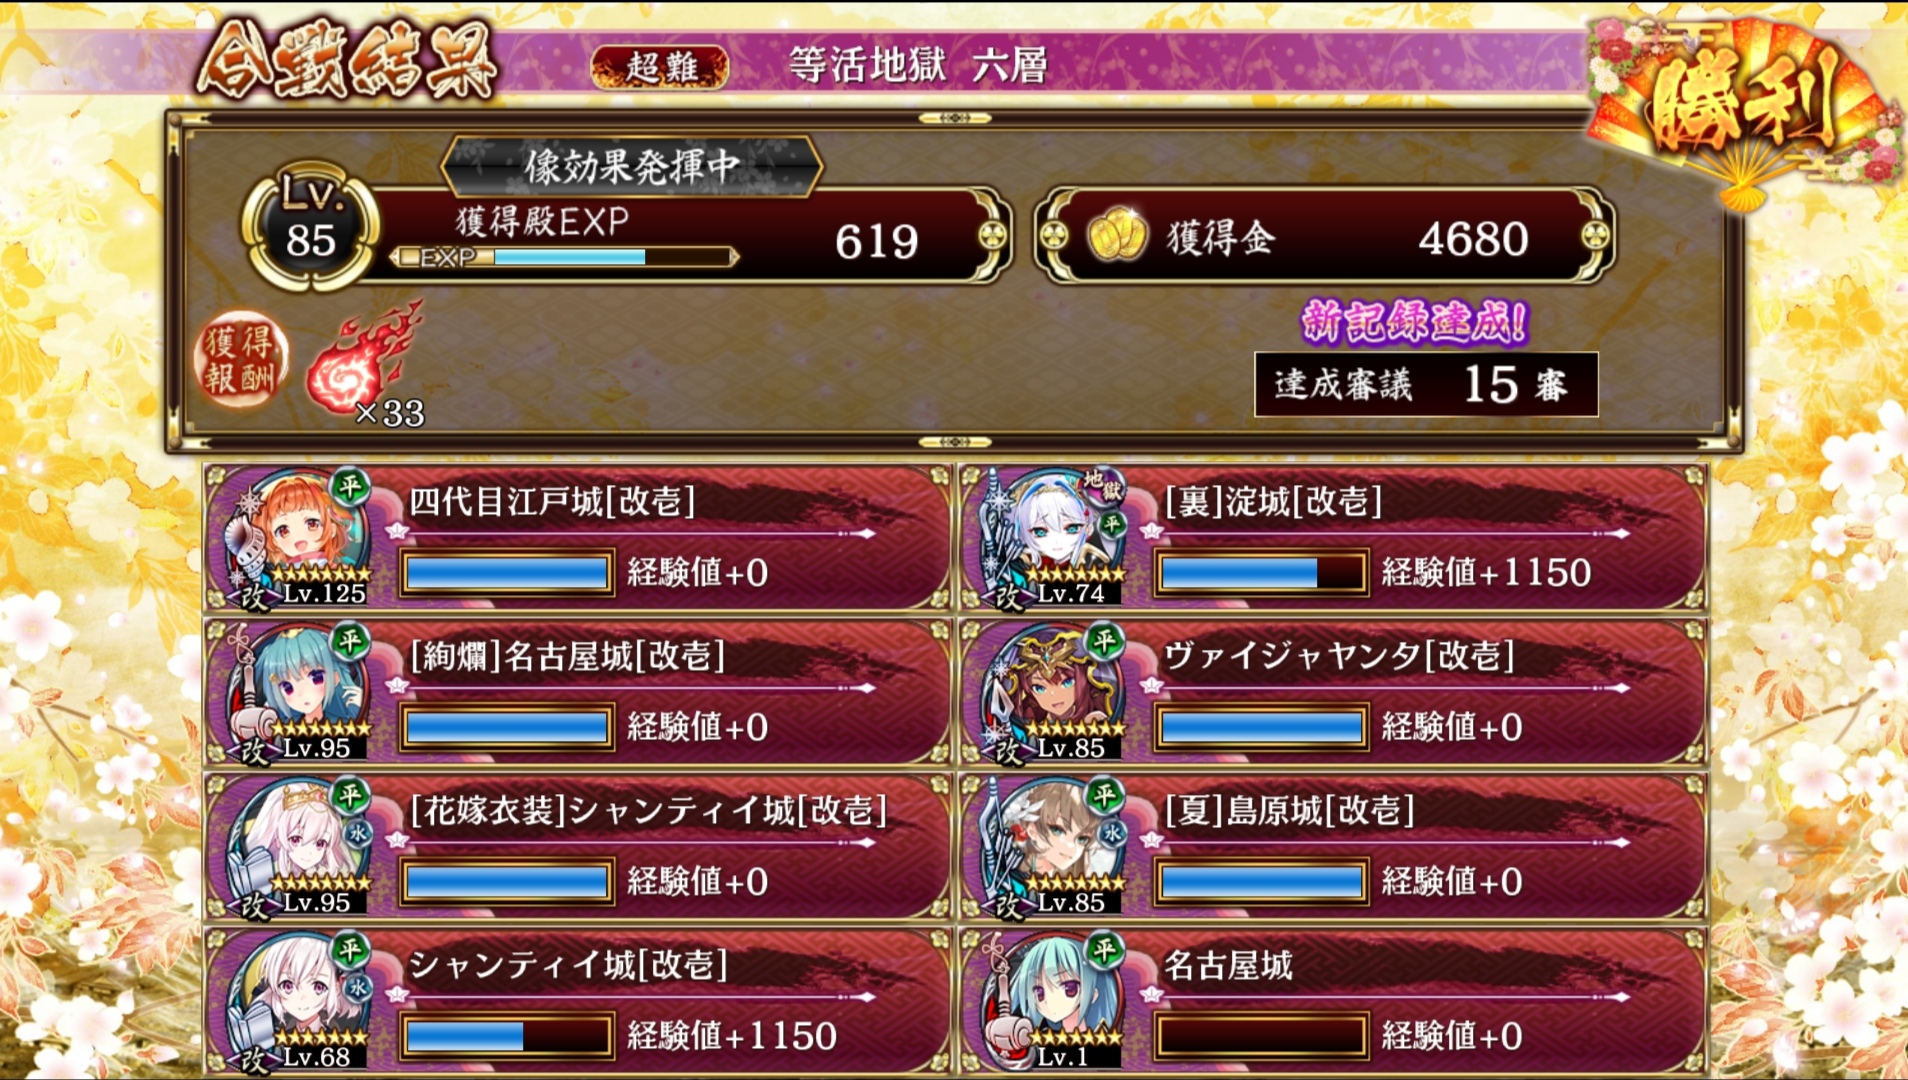Tap the [絢爛]名古屋城[改壱] character portrait
1908x1080 pixels.
coord(299,692)
